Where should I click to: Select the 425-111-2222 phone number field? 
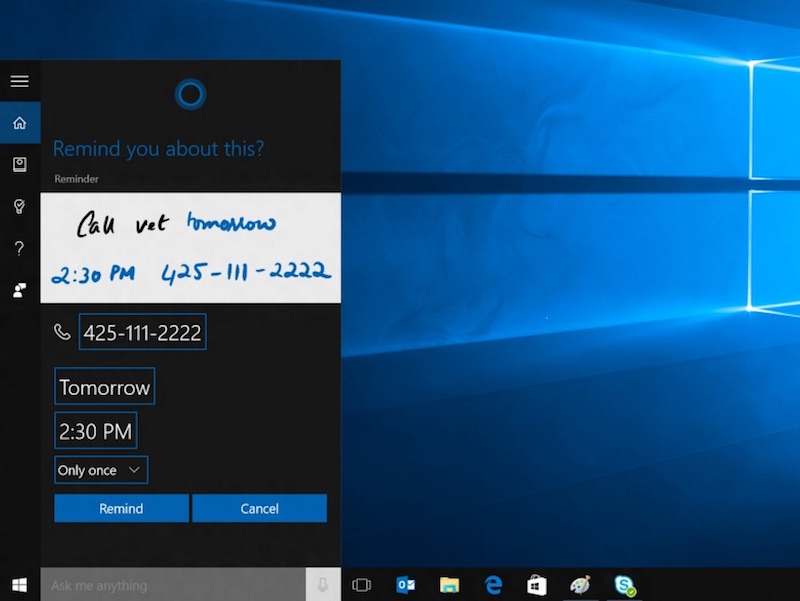click(142, 331)
